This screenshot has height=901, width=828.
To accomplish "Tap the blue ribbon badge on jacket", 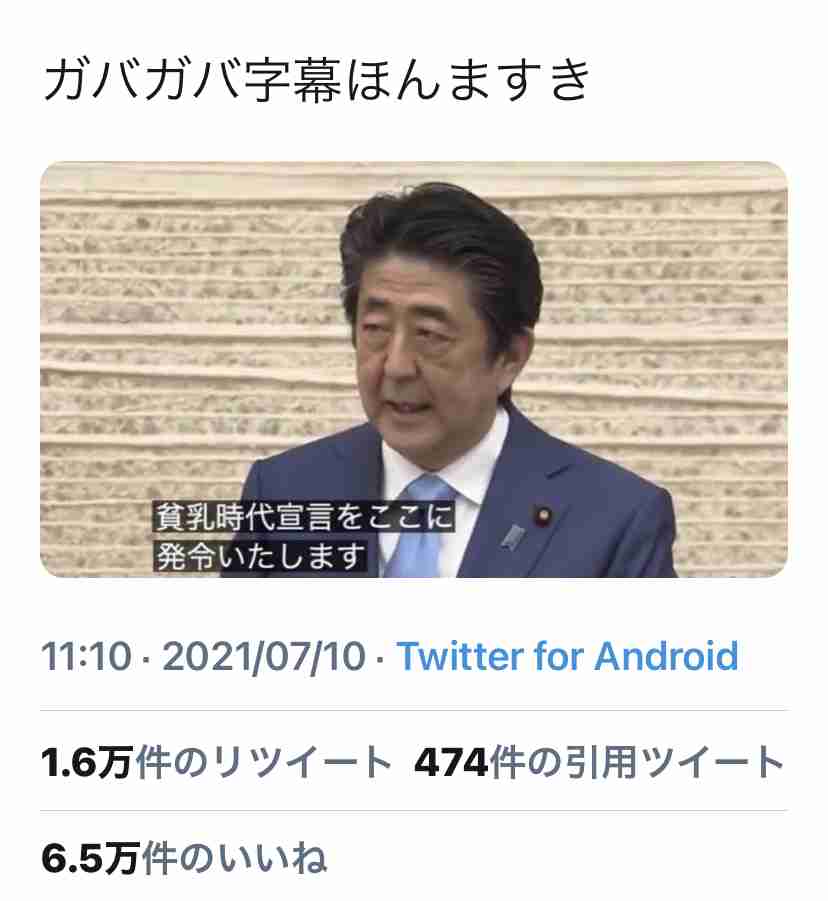I will tap(511, 537).
